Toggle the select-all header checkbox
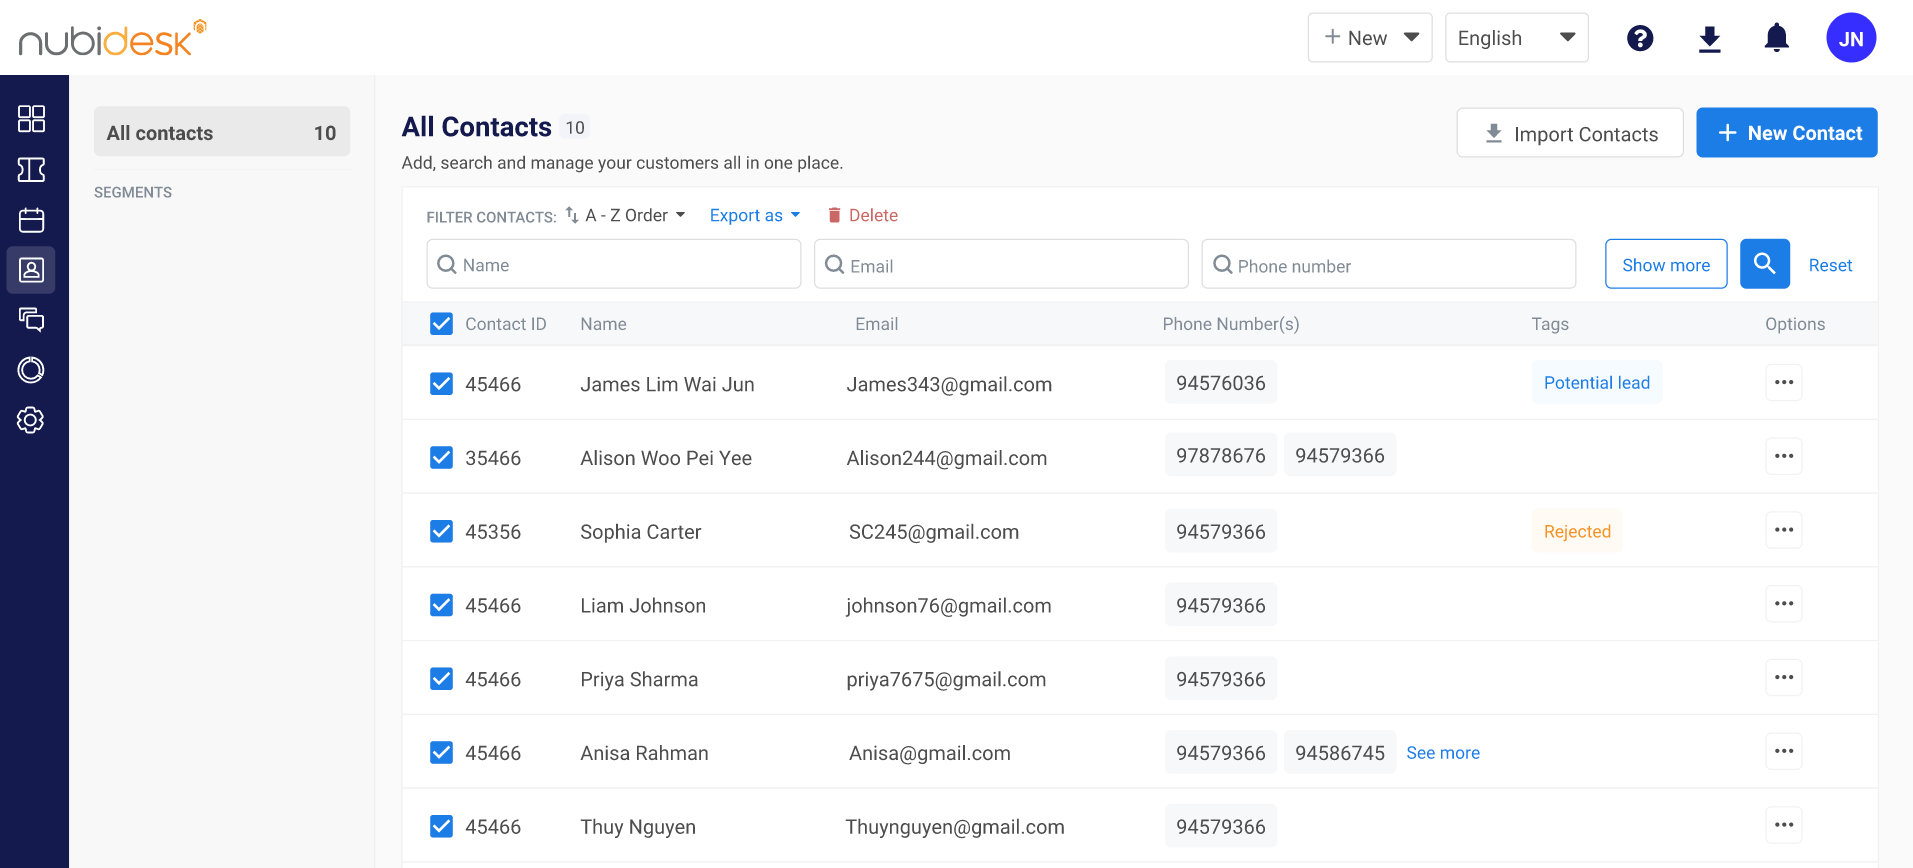This screenshot has width=1913, height=868. (441, 323)
